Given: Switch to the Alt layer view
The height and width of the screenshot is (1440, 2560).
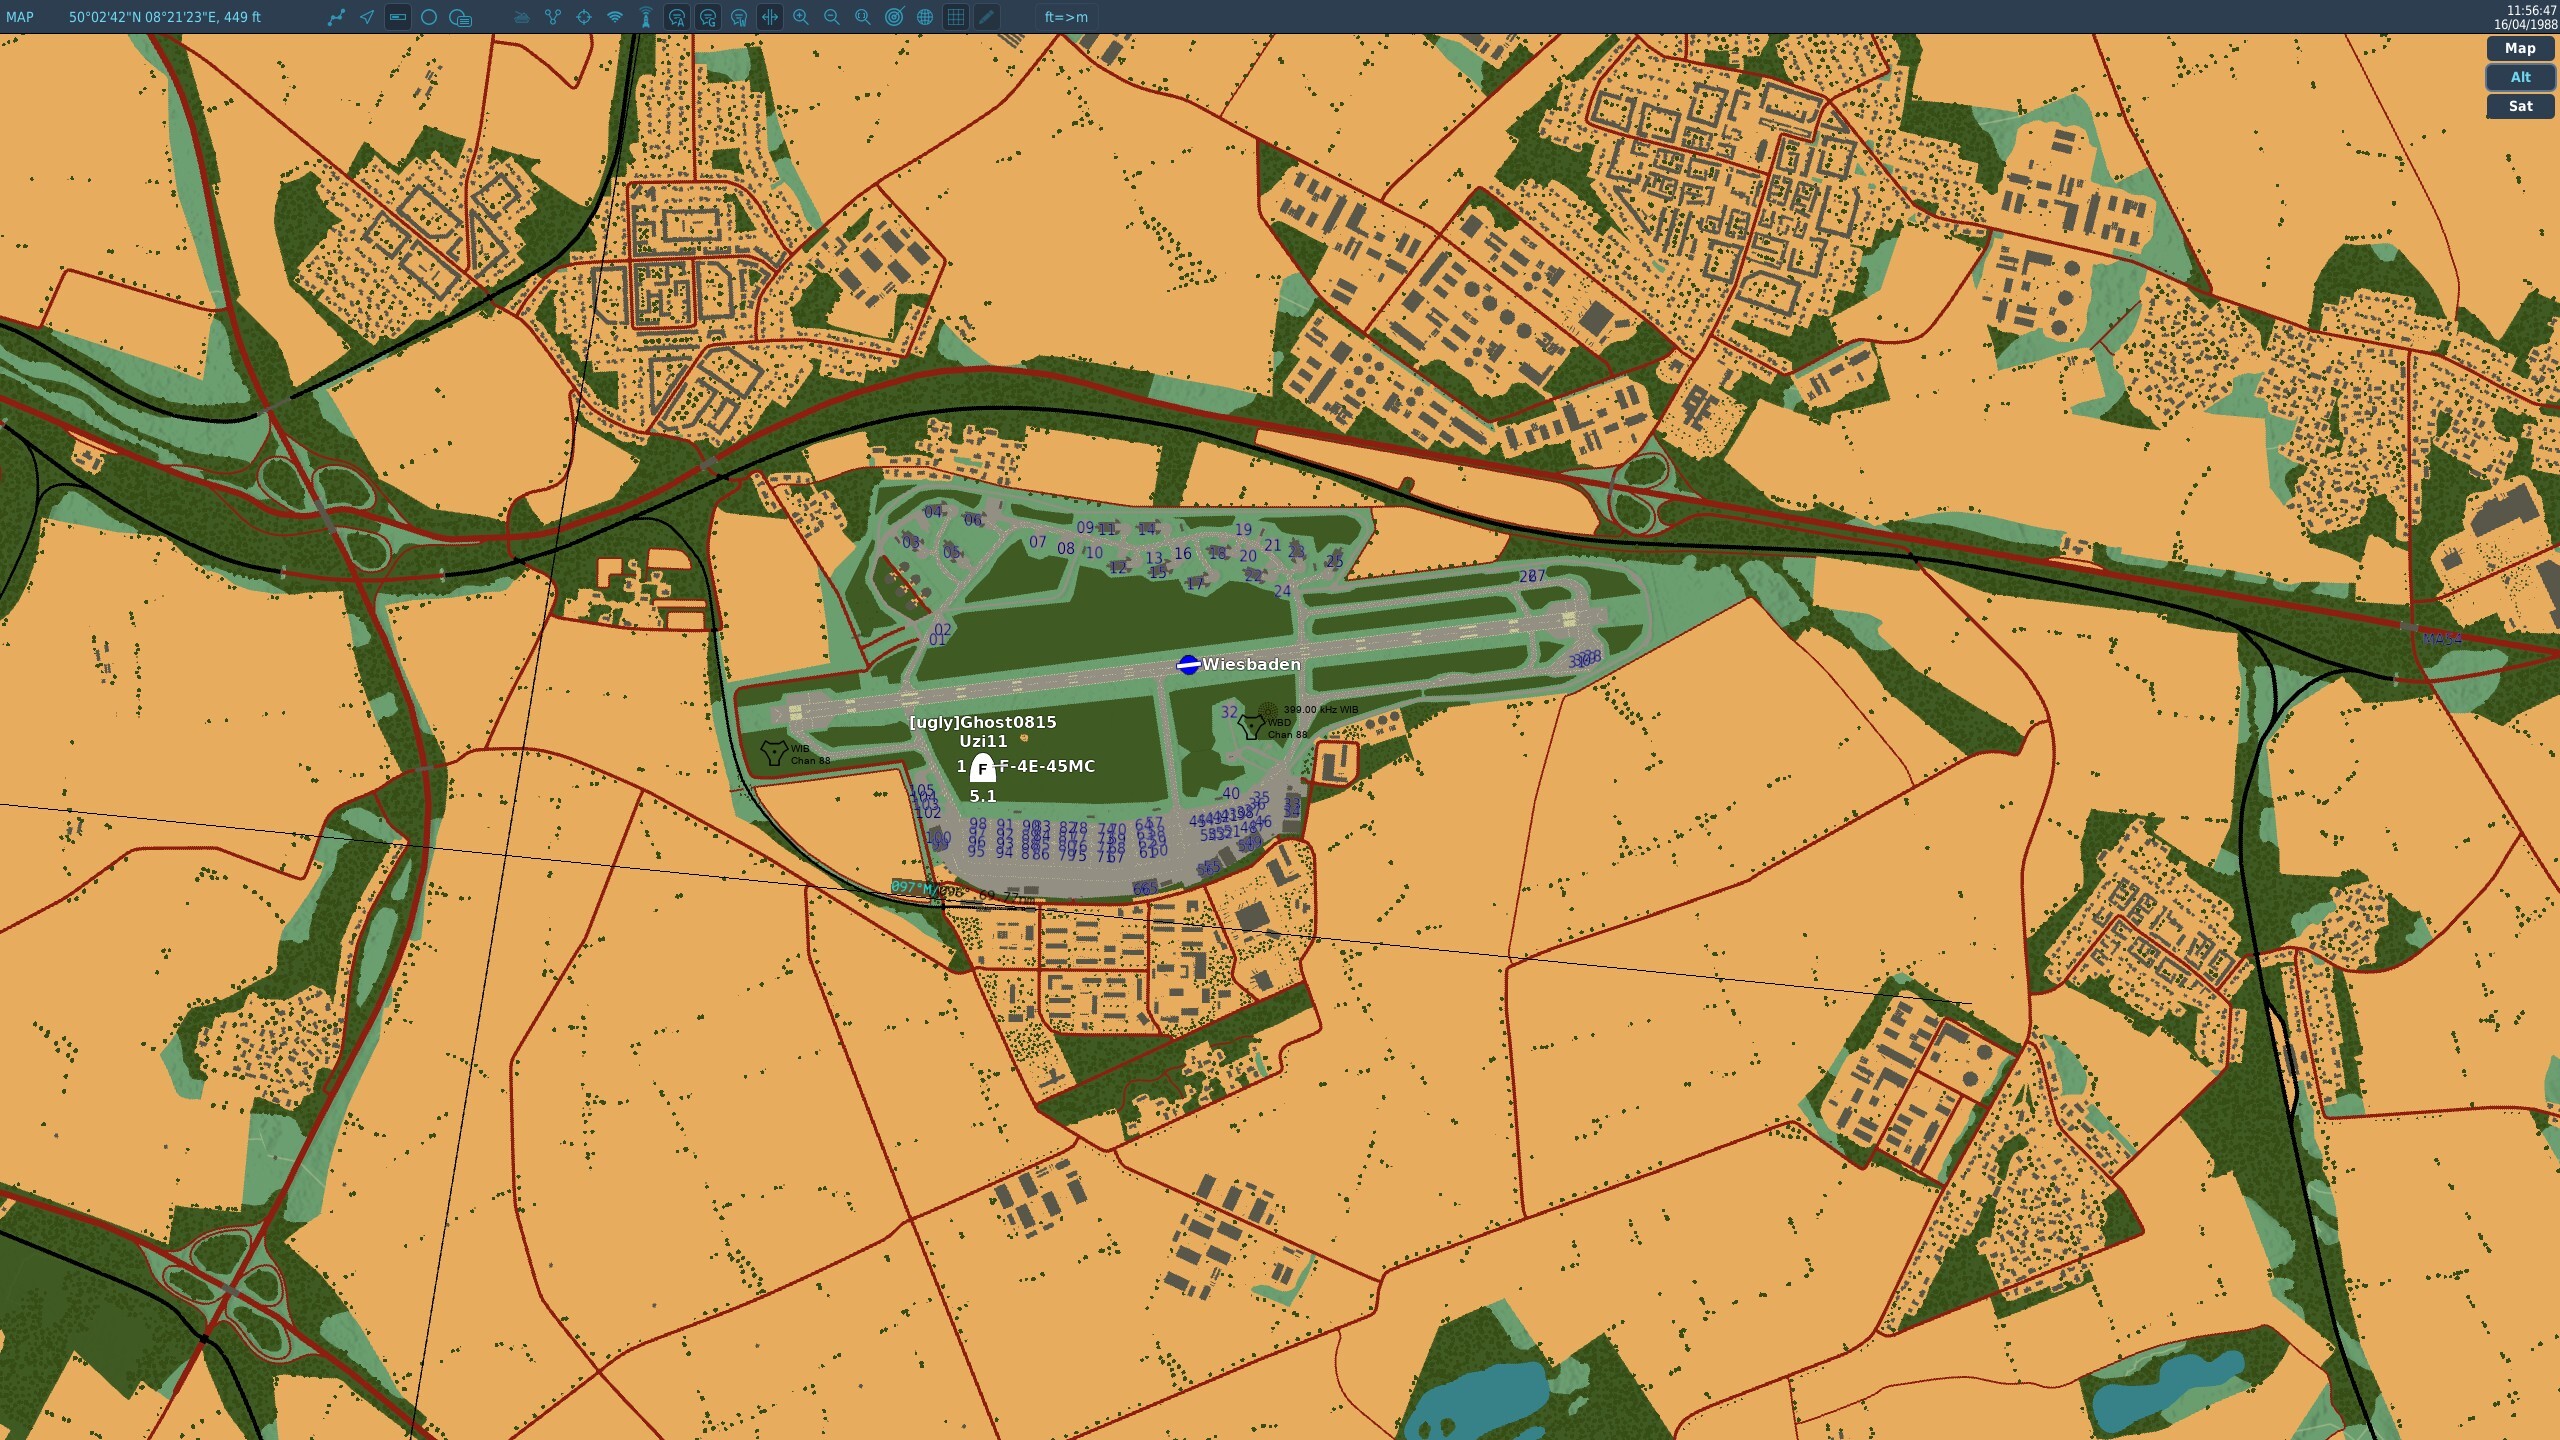Looking at the screenshot, I should (x=2520, y=77).
